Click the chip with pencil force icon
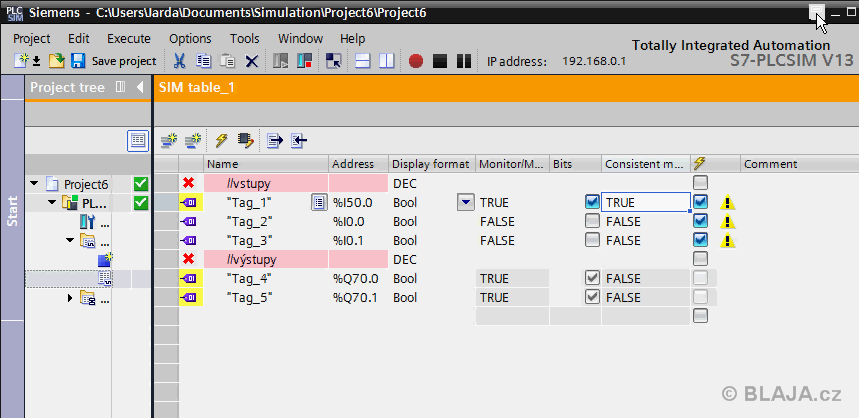Viewport: 859px width, 418px height. (245, 141)
